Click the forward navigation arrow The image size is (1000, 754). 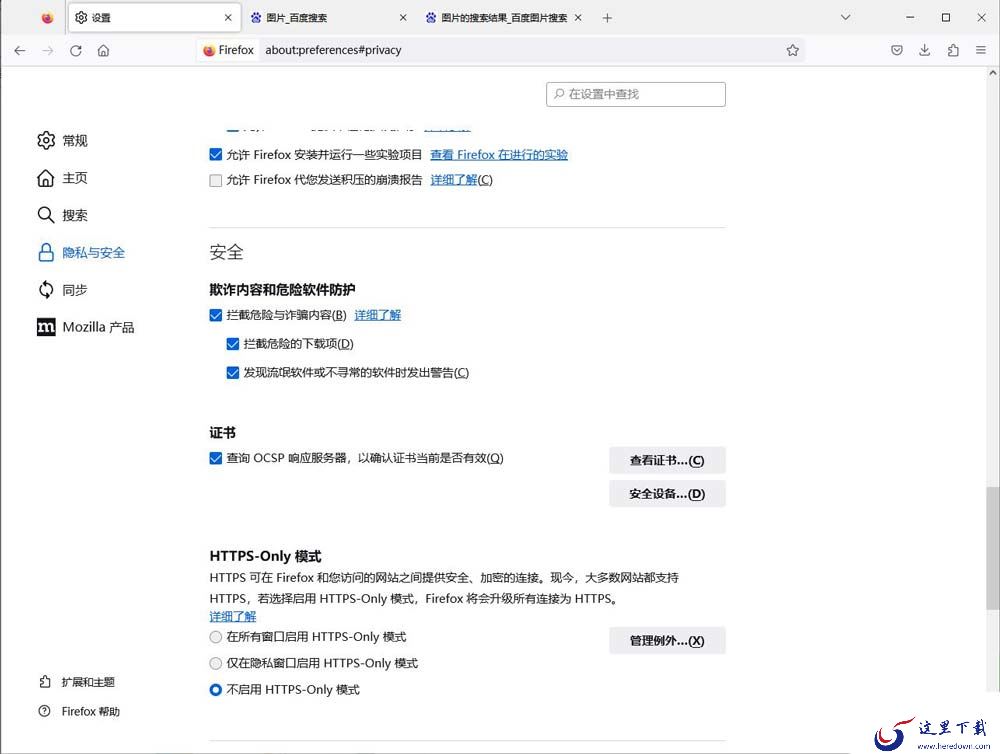[x=48, y=50]
